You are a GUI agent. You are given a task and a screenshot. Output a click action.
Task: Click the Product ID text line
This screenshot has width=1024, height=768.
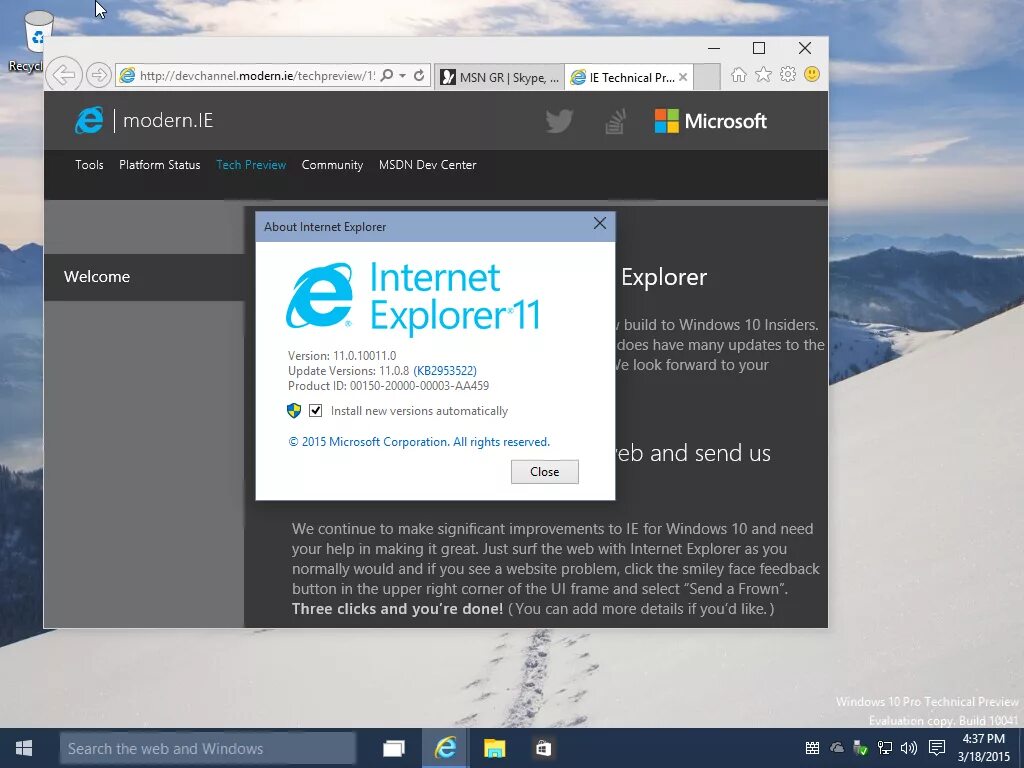click(389, 386)
